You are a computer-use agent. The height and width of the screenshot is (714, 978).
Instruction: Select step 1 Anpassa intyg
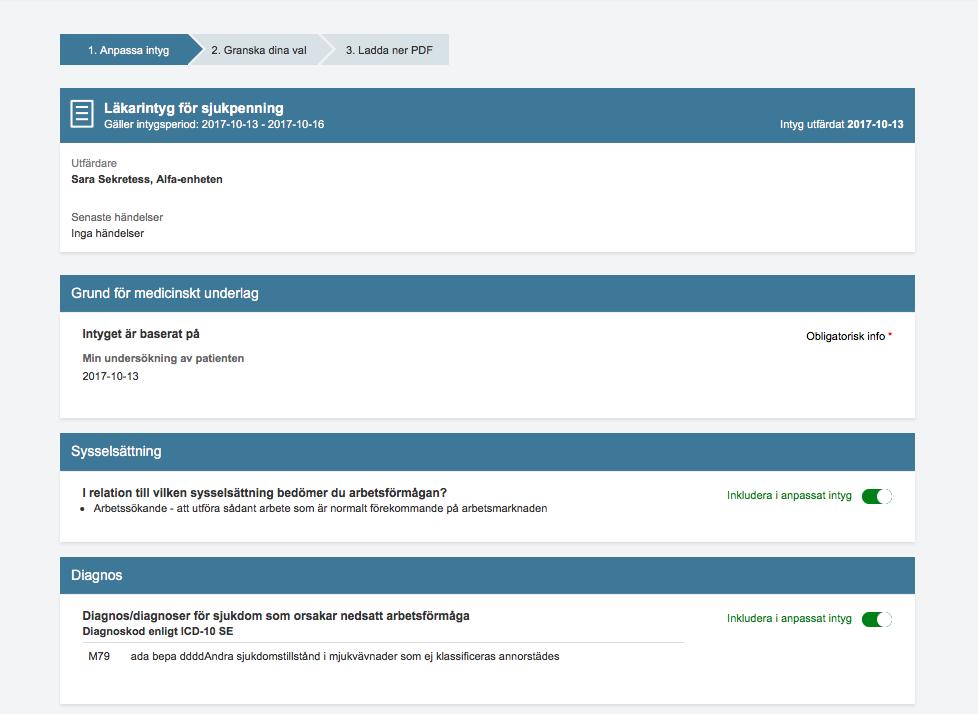[x=128, y=50]
